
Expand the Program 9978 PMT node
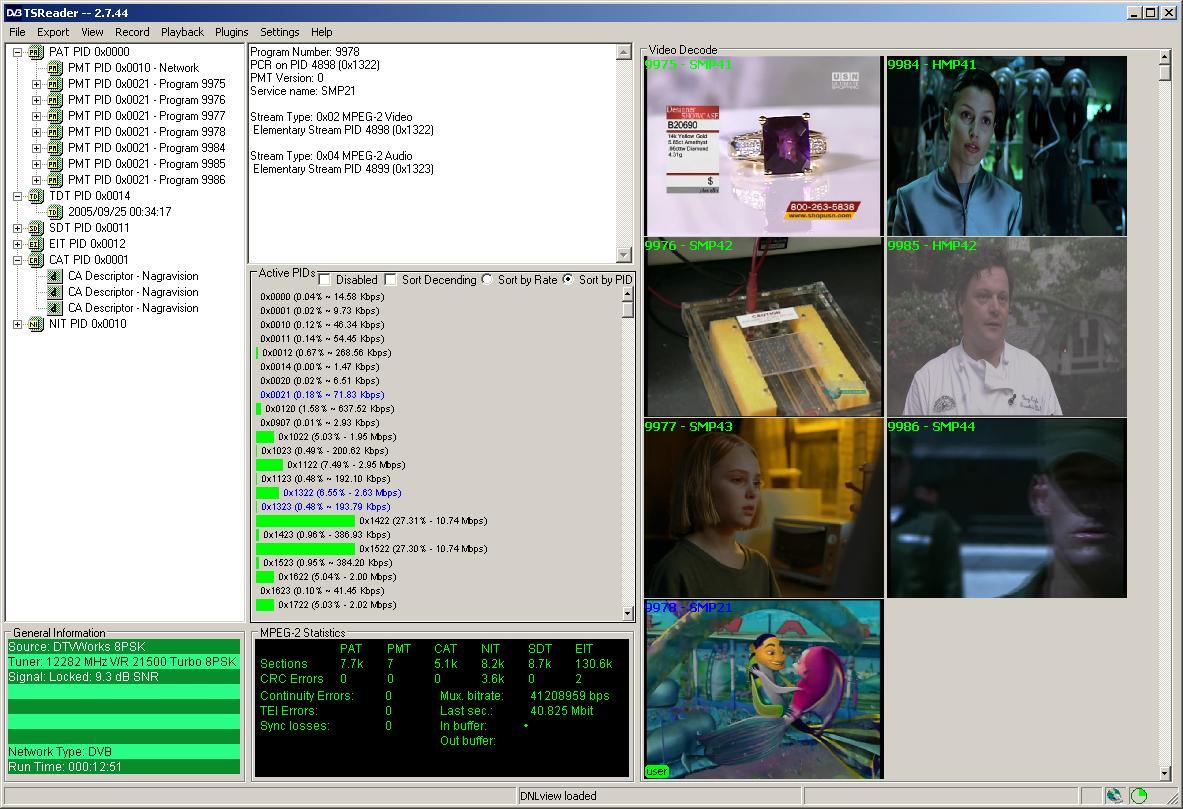36,132
